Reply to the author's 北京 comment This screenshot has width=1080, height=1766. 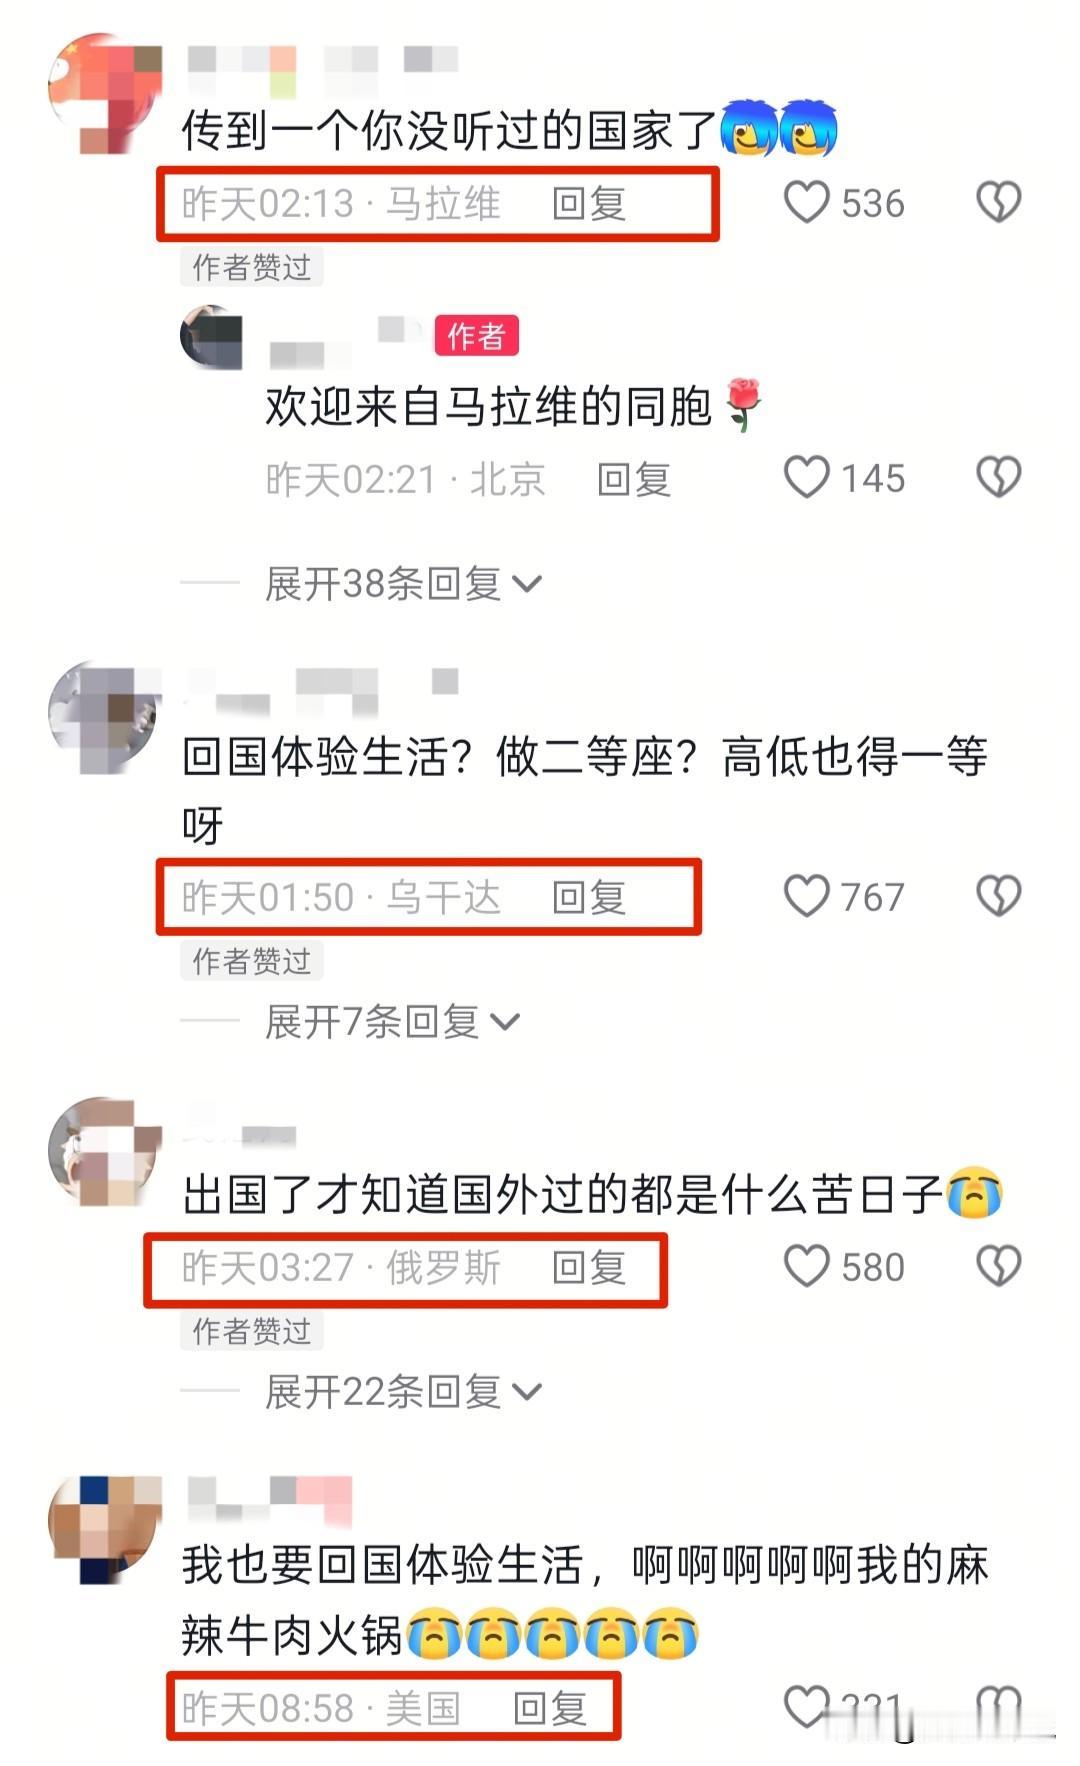click(x=633, y=479)
